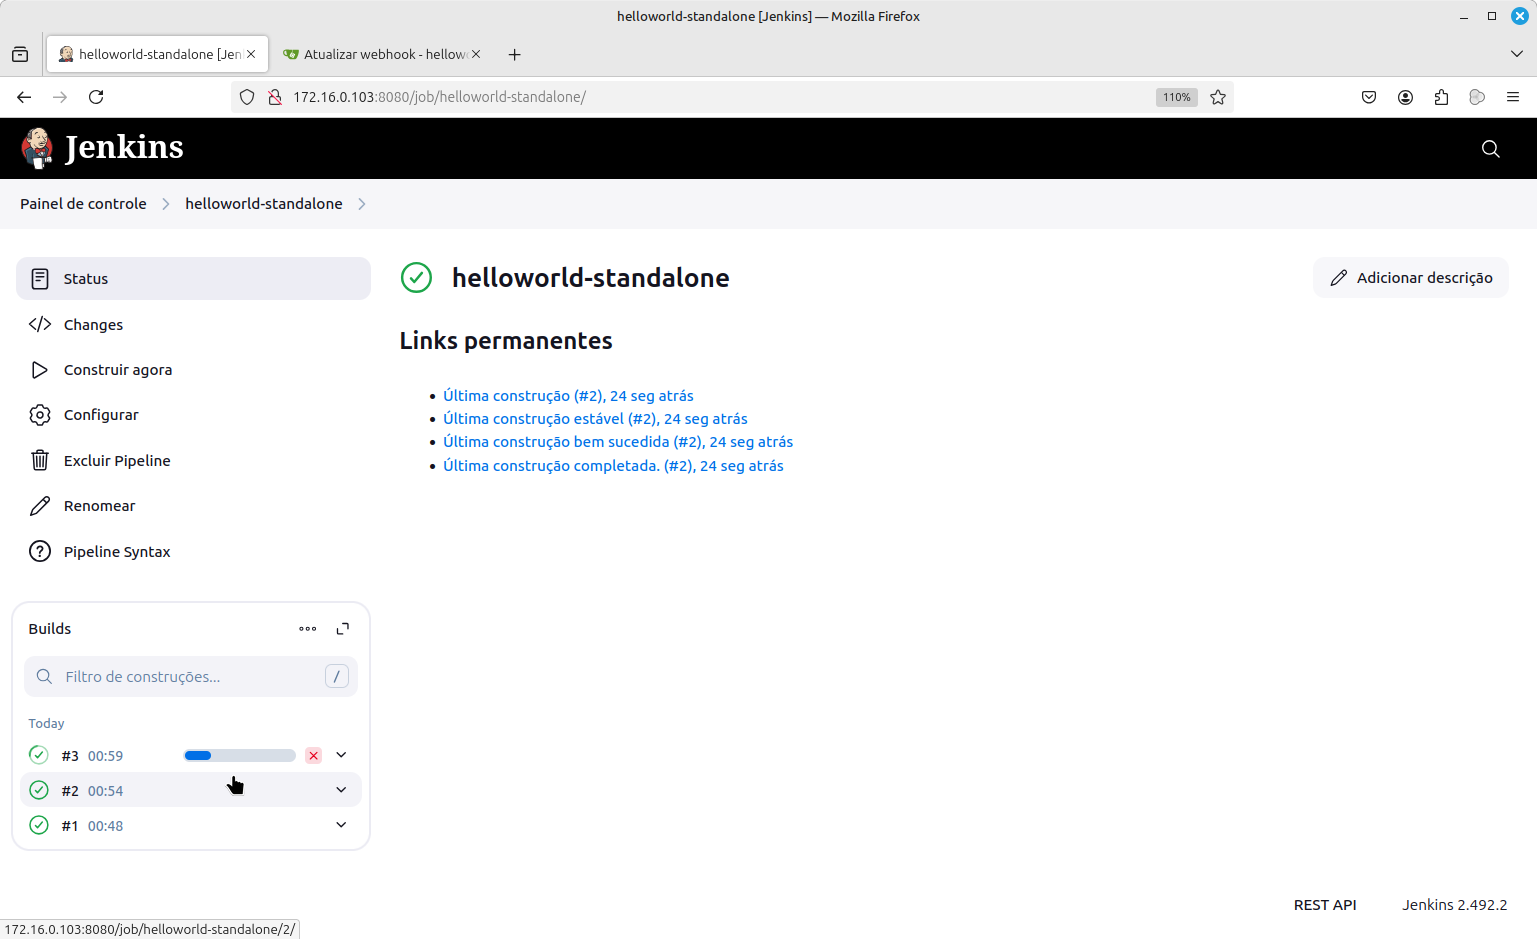1537x939 pixels.
Task: Click the Adicionar descrição button
Action: click(1410, 278)
